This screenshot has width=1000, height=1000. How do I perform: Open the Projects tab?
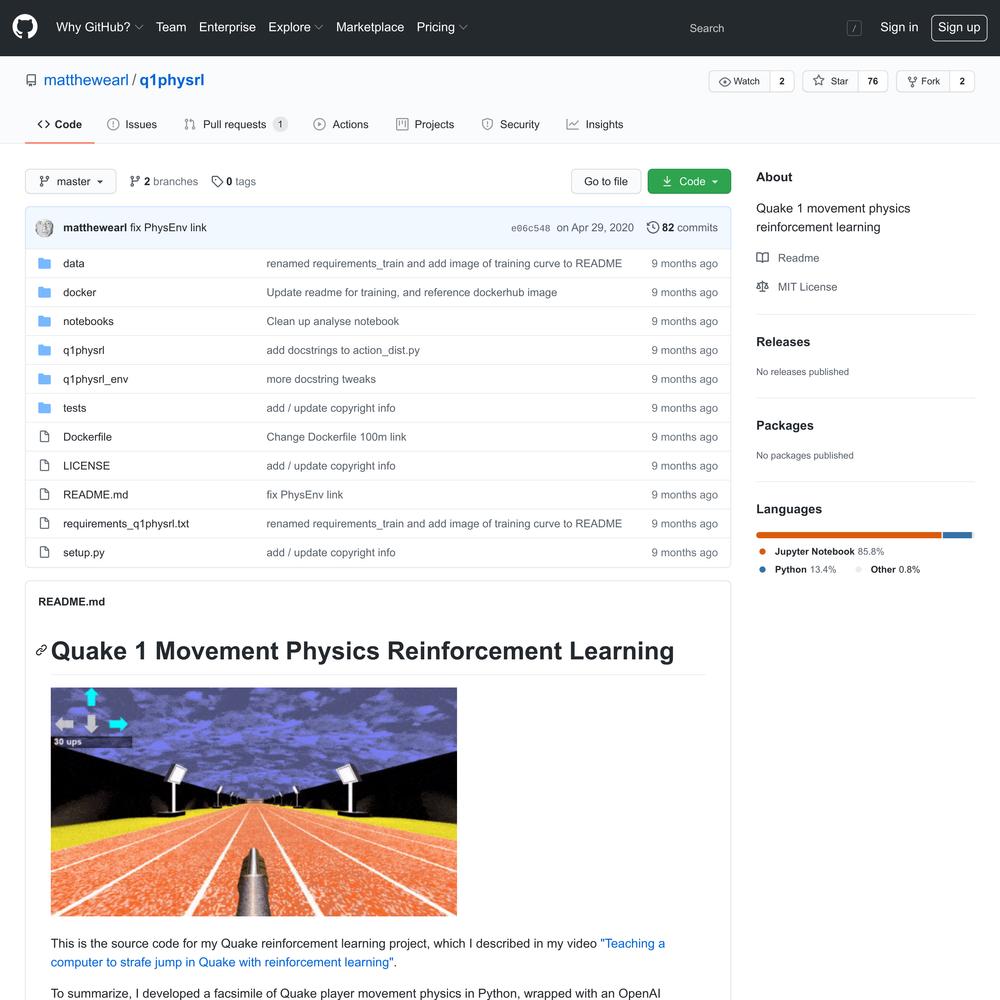tap(425, 124)
